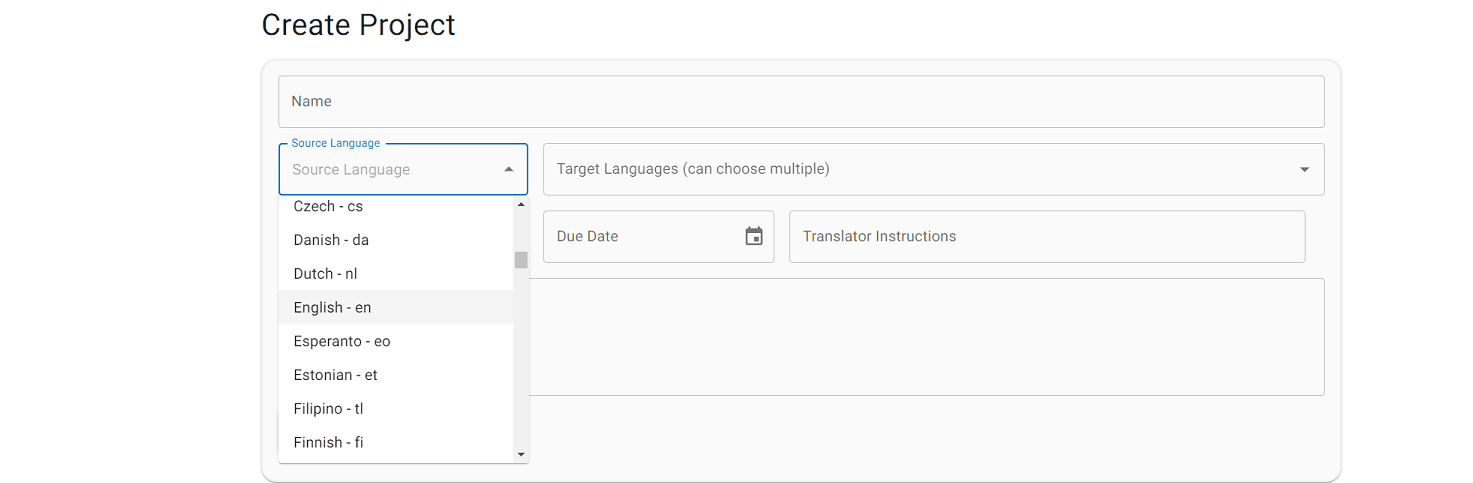Pick Esperanto - eo option
The height and width of the screenshot is (483, 1473).
click(396, 341)
